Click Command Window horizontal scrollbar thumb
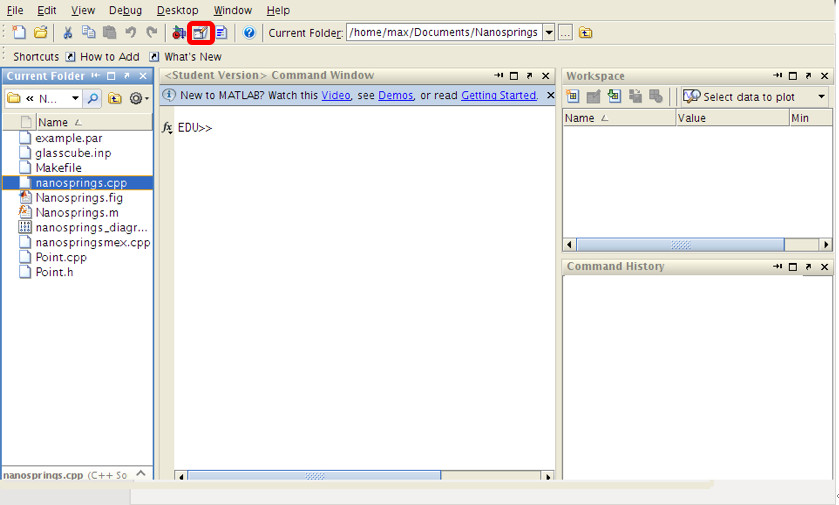 315,476
